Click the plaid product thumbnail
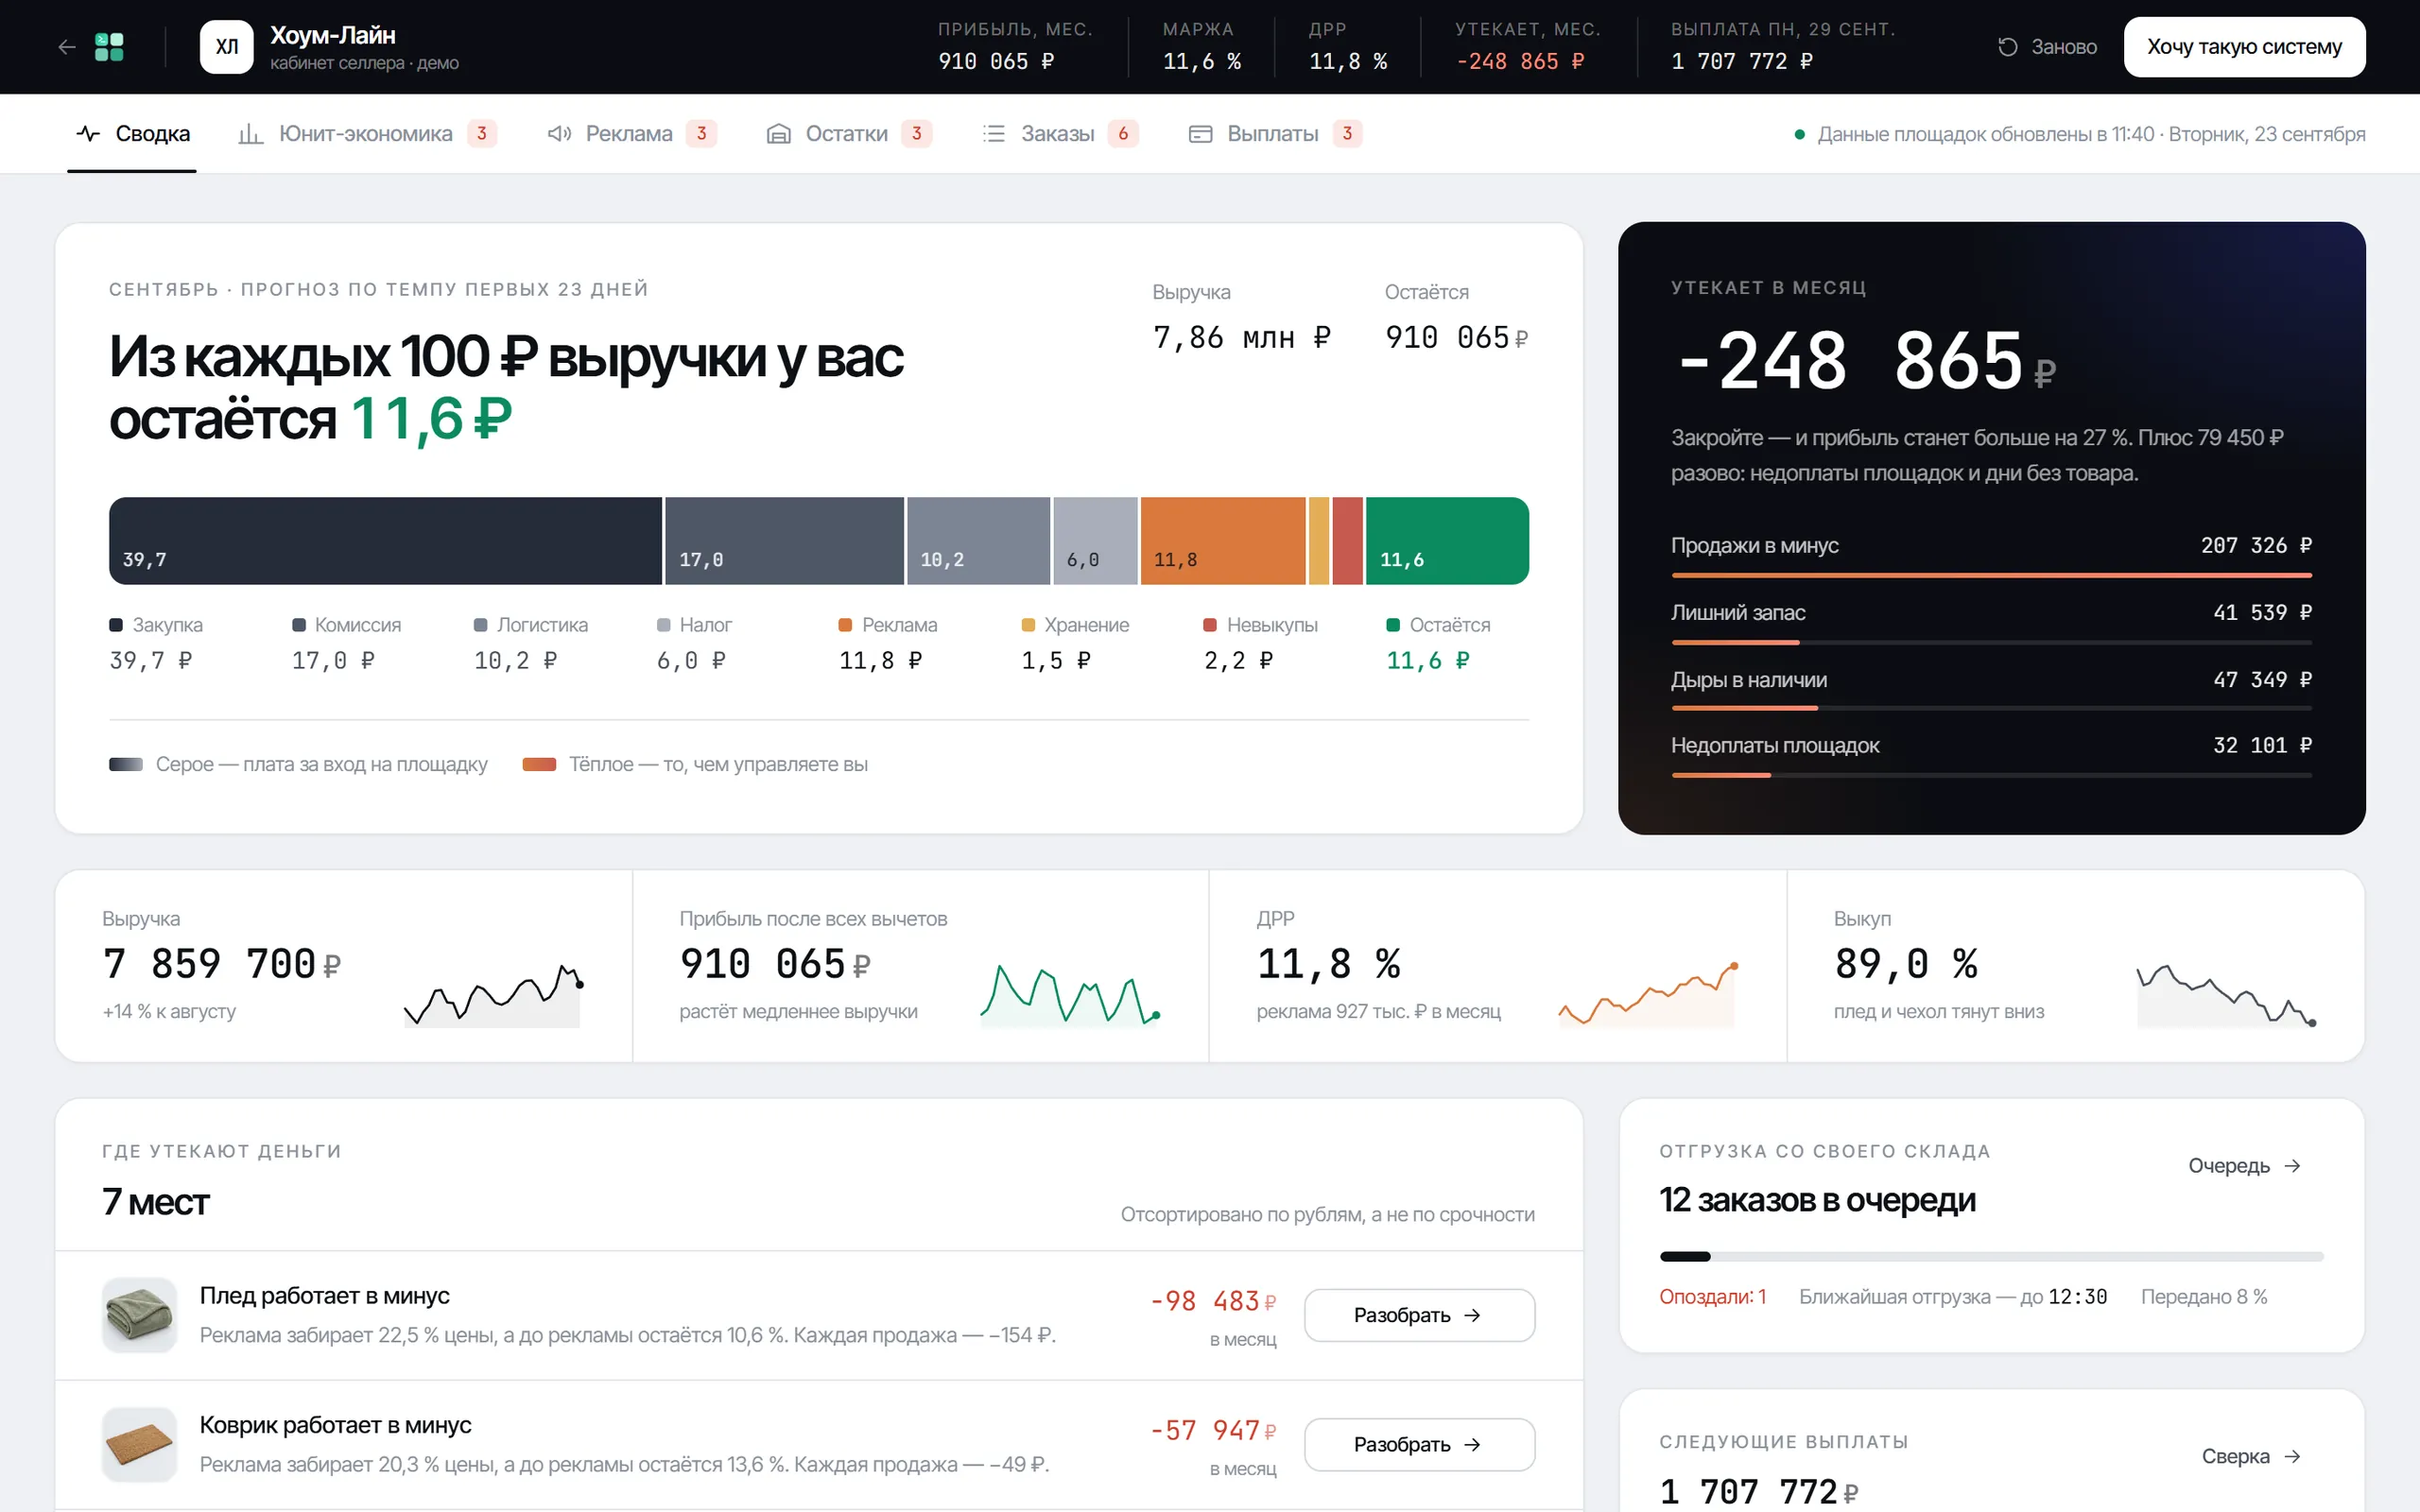This screenshot has width=2420, height=1512. pyautogui.click(x=139, y=1315)
